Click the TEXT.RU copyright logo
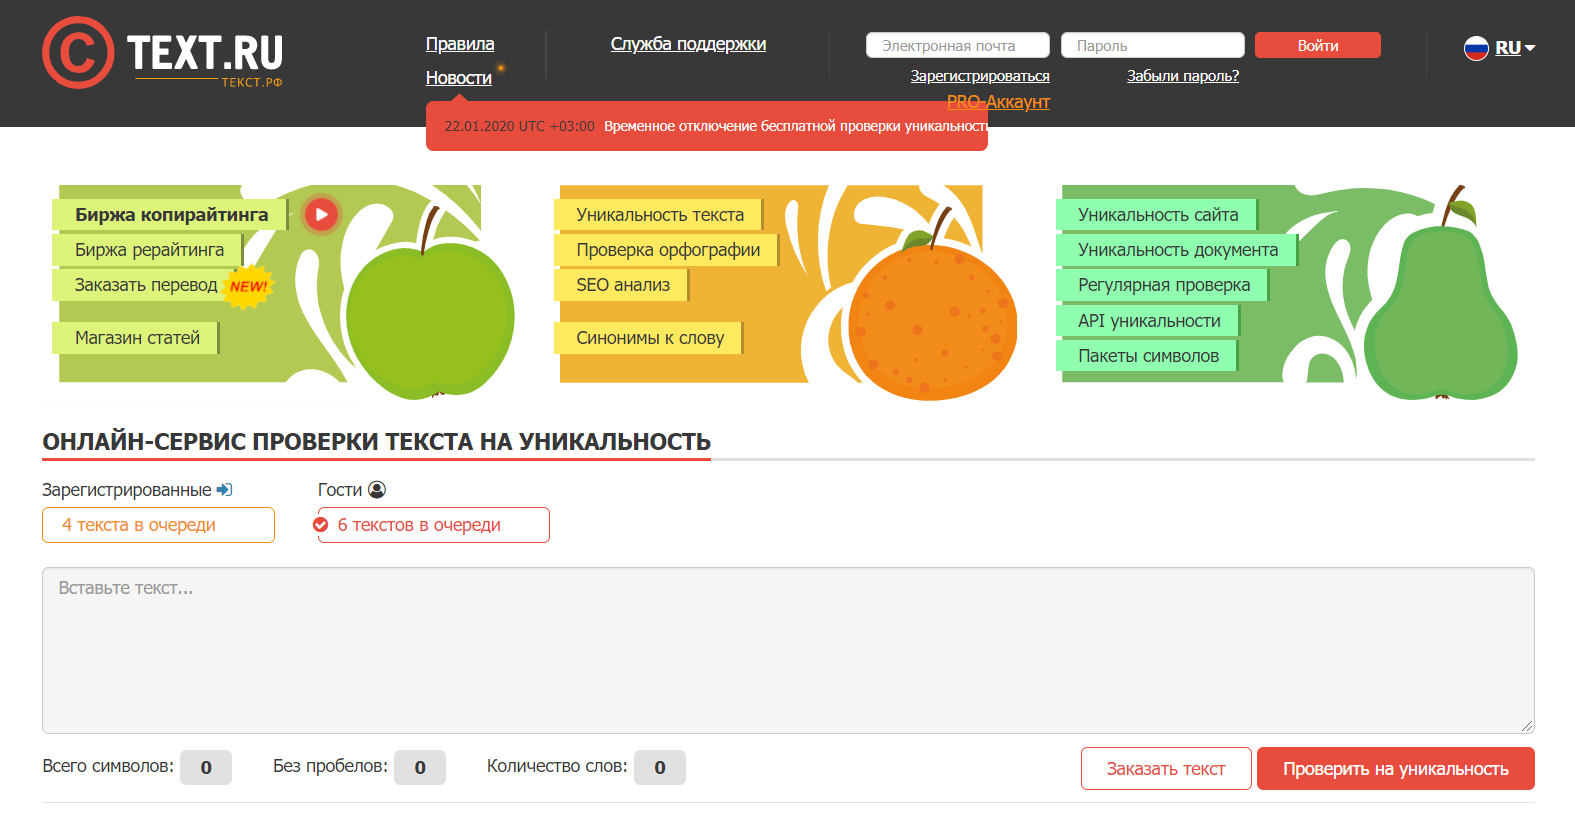The image size is (1575, 815). (163, 53)
